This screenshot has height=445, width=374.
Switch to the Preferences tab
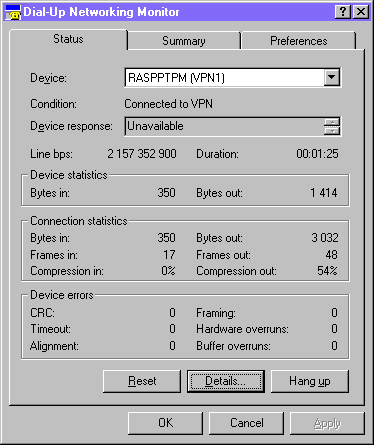[299, 41]
